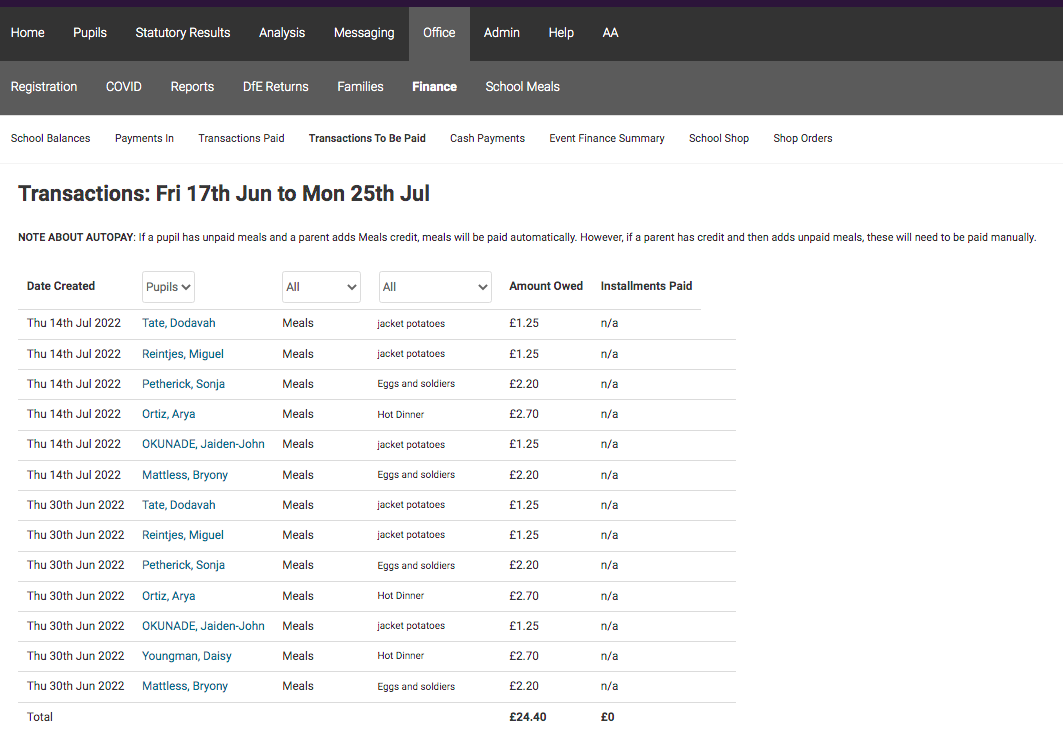Image resolution: width=1063 pixels, height=745 pixels.
Task: Go to Transactions Paid
Action: [x=241, y=138]
